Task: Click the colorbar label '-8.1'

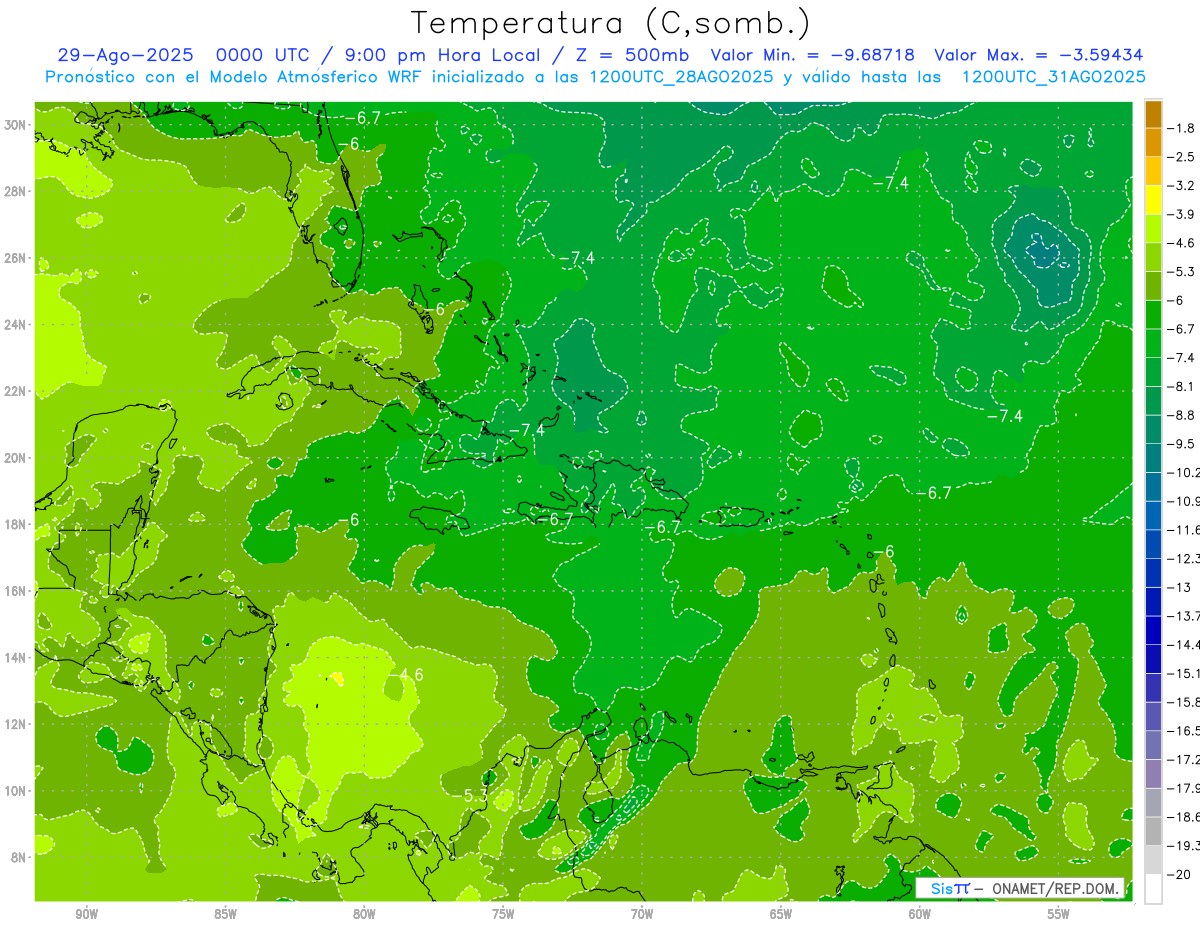Action: pos(1182,386)
